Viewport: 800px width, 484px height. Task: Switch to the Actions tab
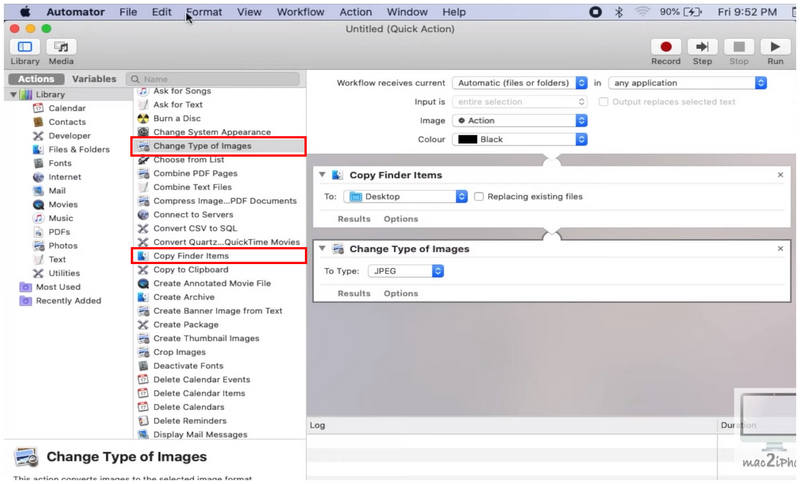point(36,79)
